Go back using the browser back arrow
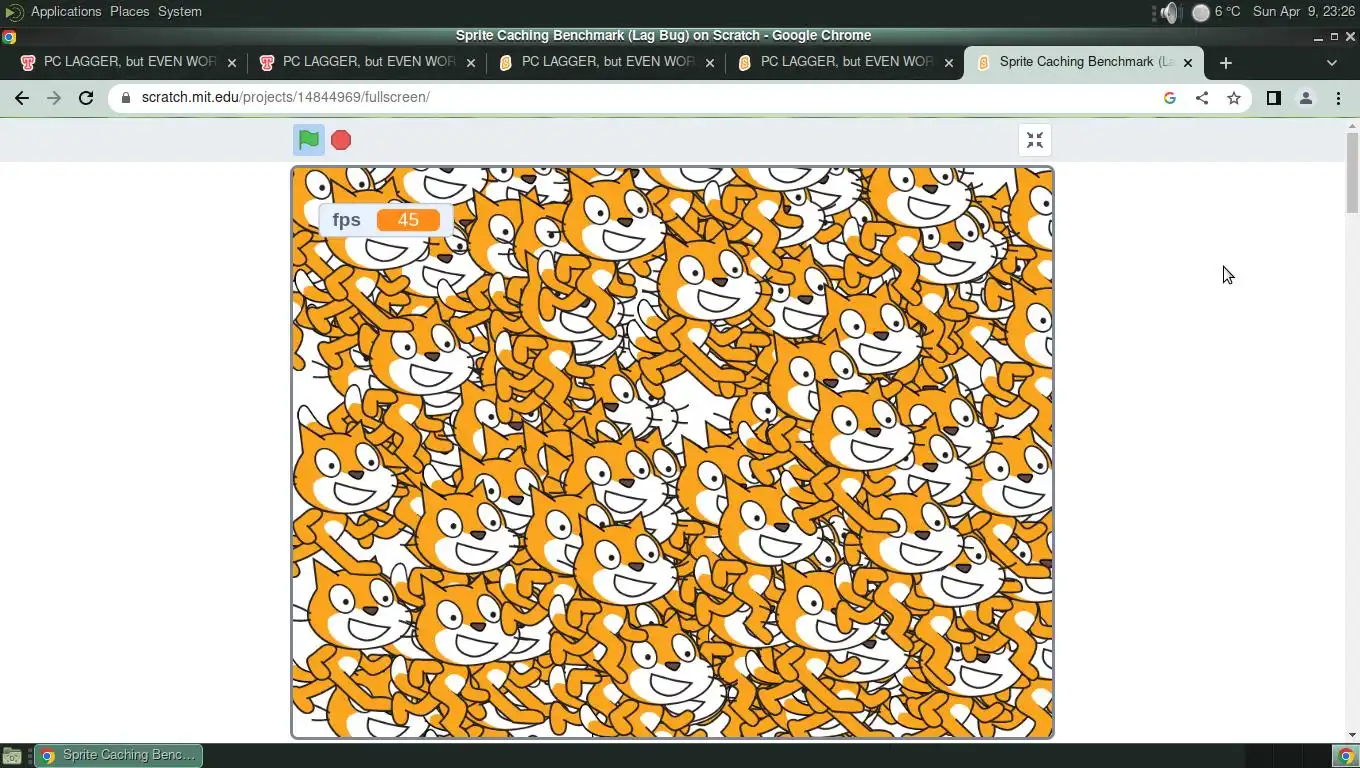 22,98
